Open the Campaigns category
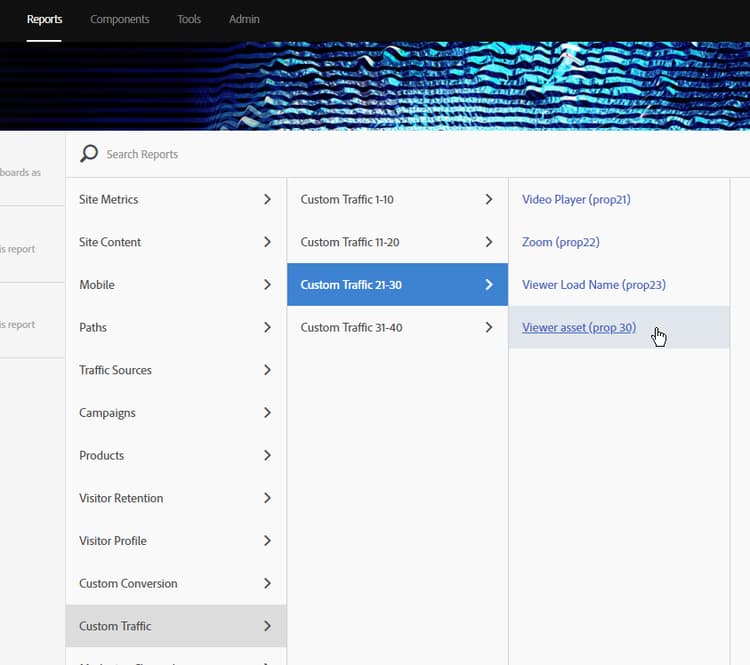 tap(176, 412)
